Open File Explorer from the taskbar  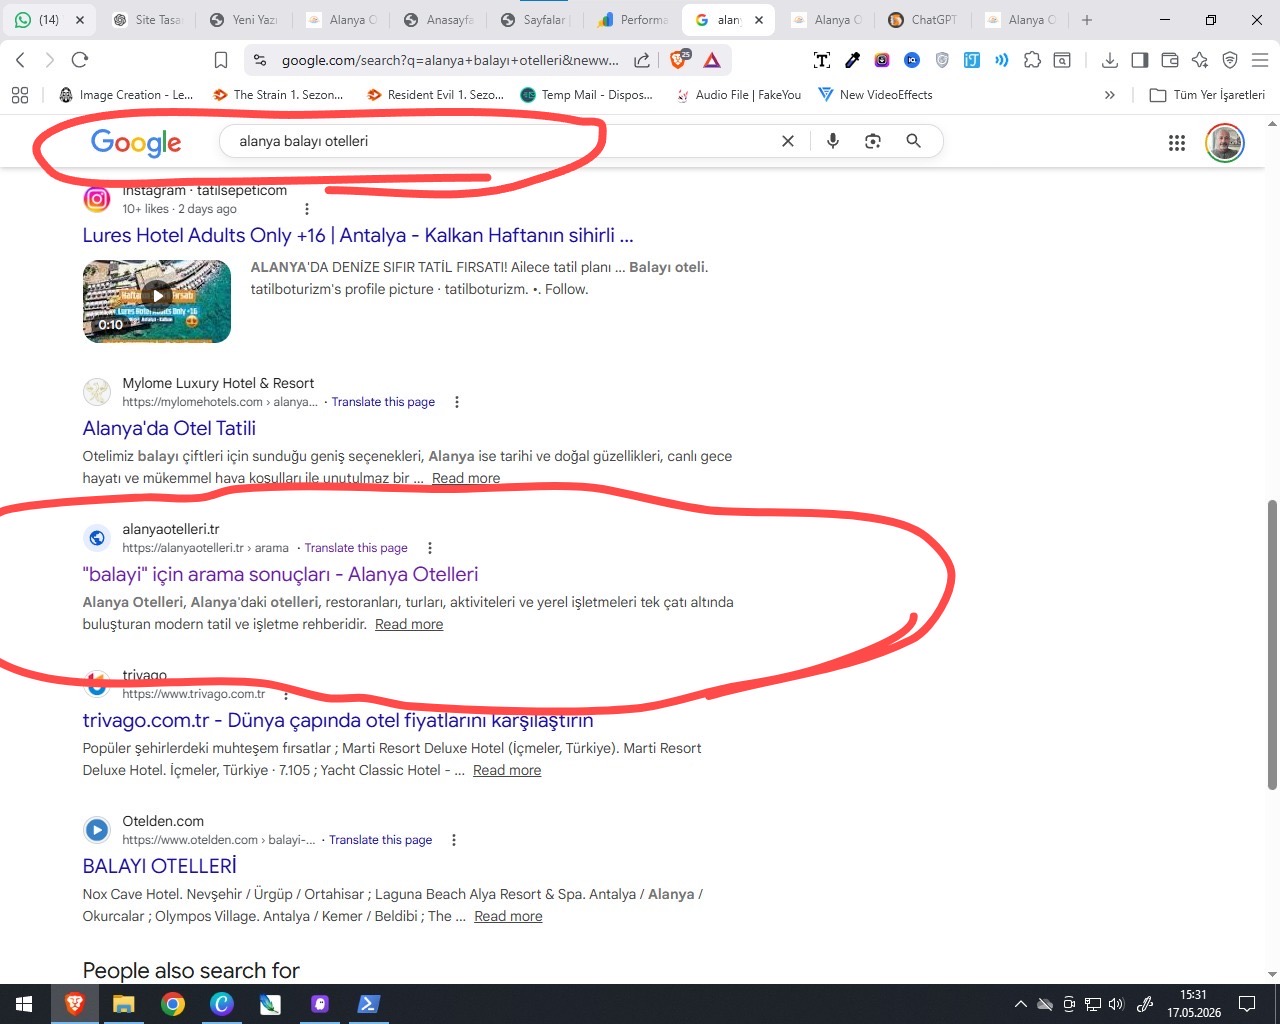(x=123, y=1004)
